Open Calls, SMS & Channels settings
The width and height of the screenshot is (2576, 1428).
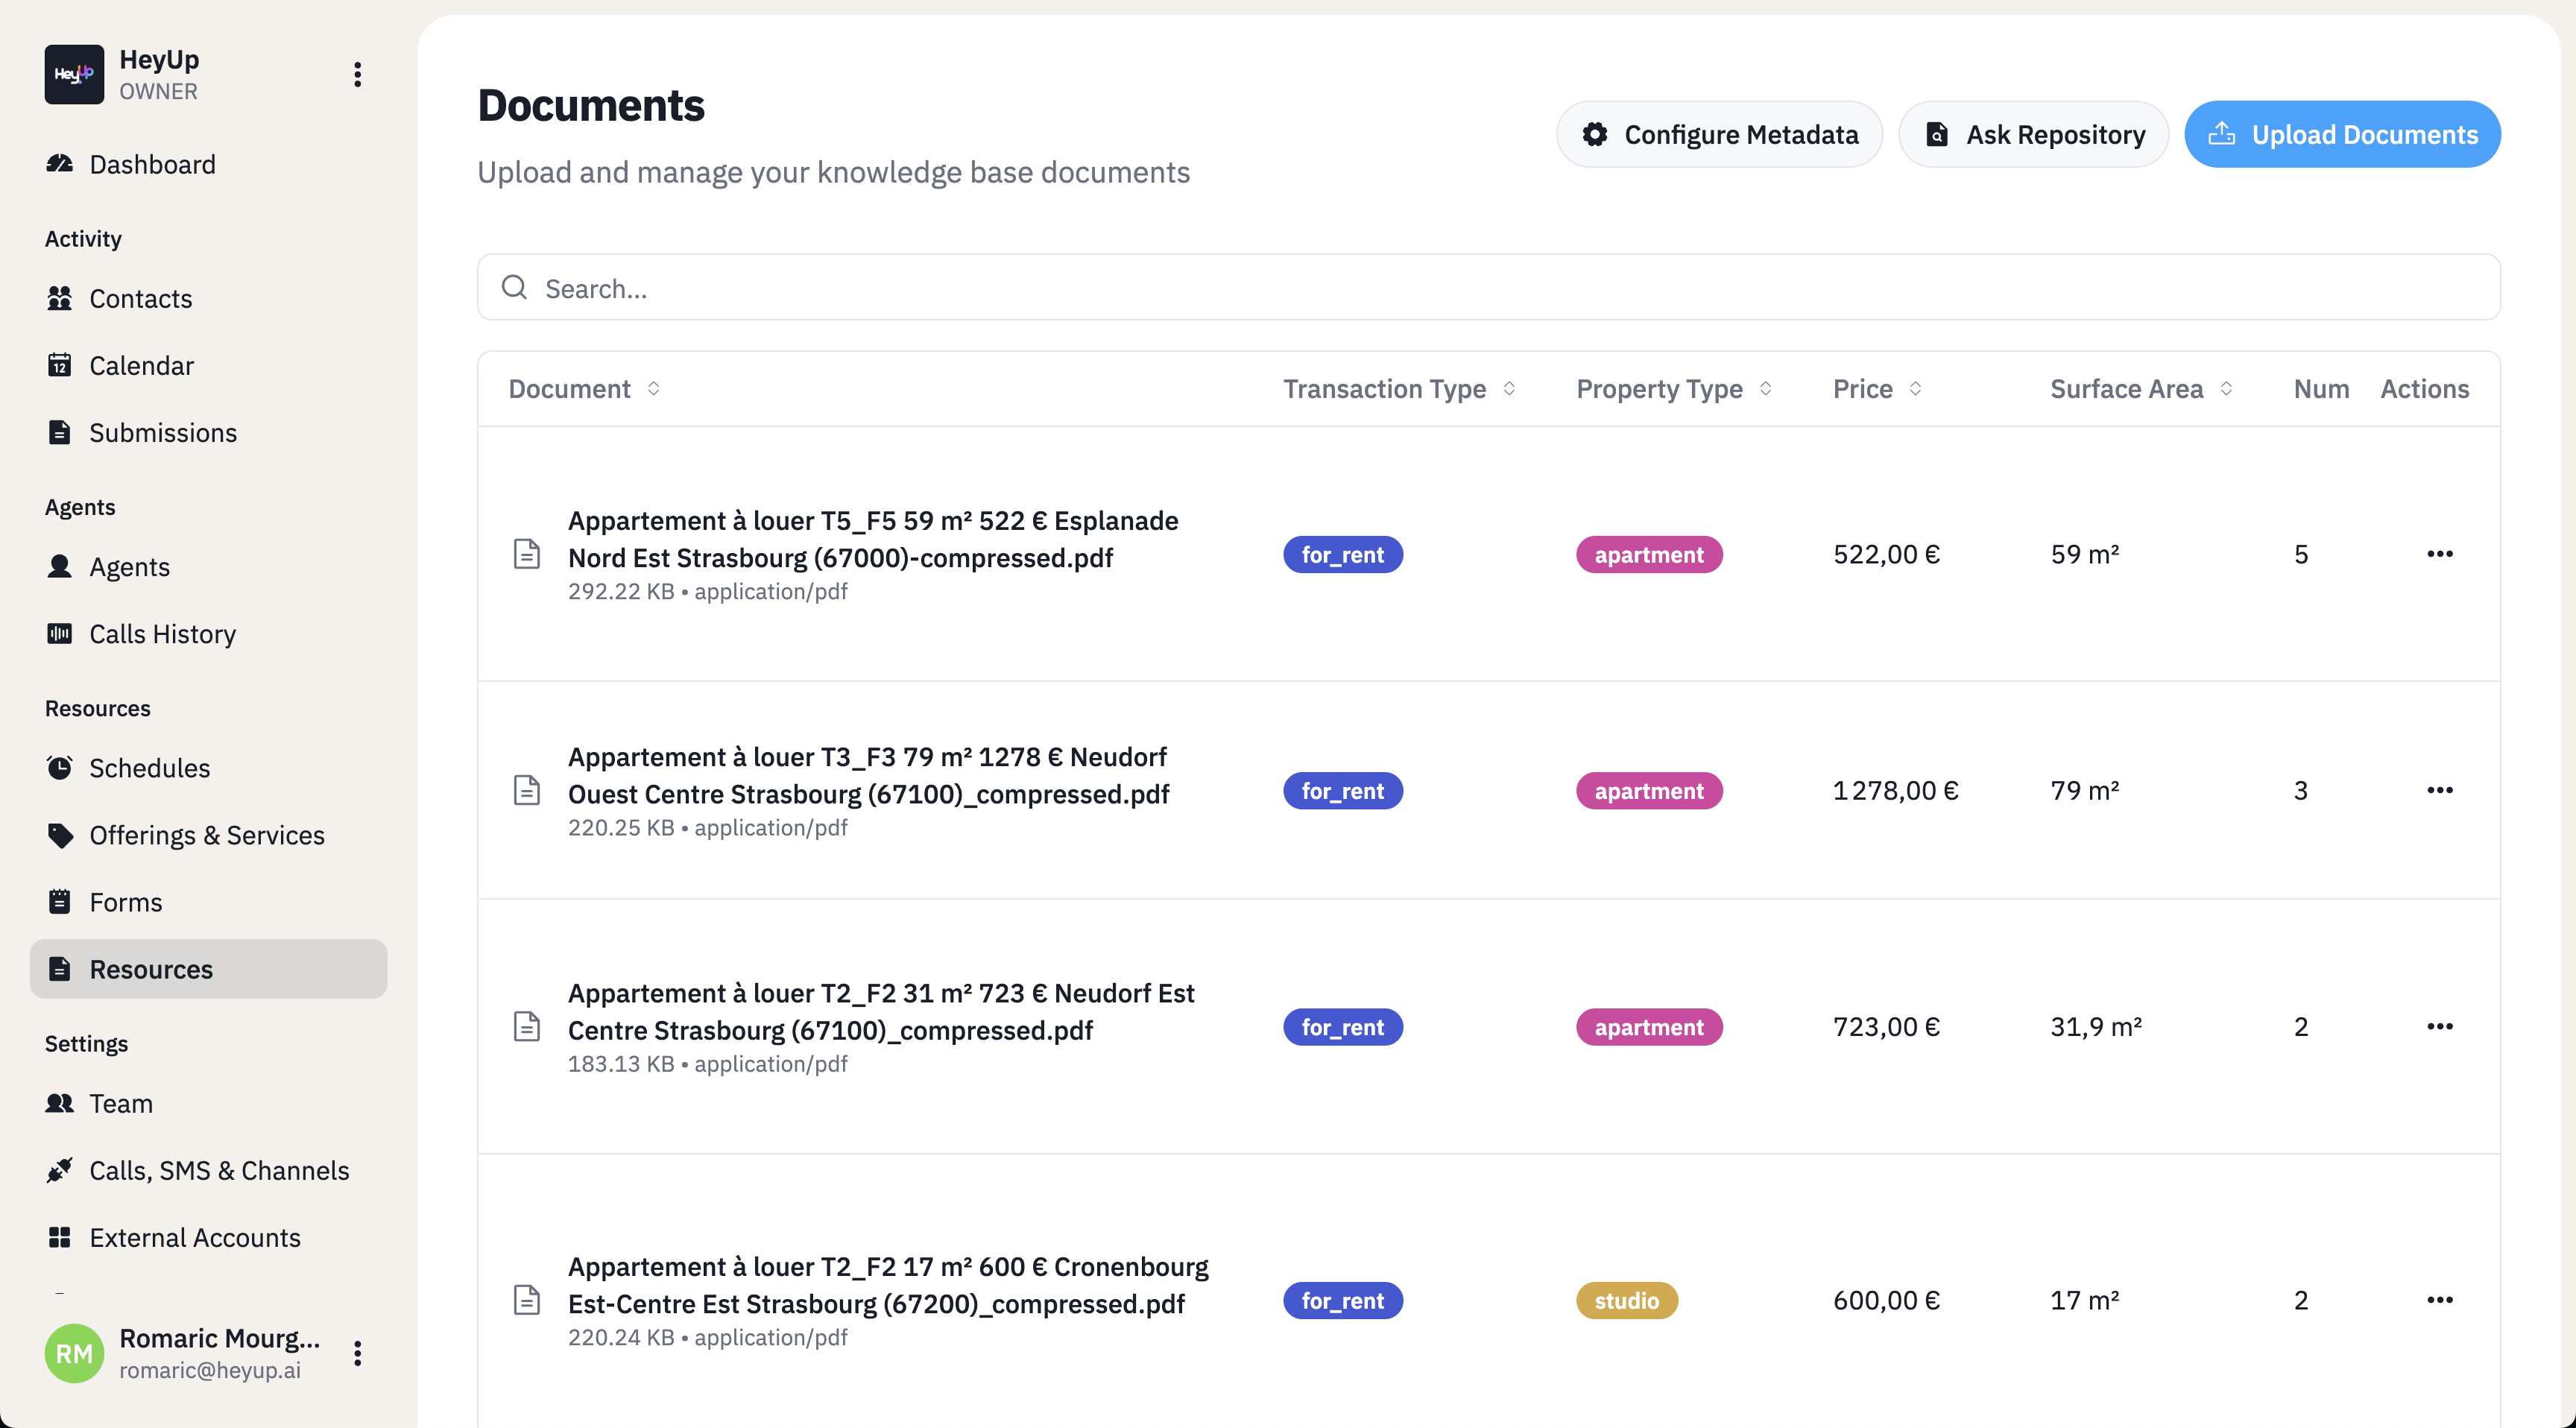point(219,1170)
